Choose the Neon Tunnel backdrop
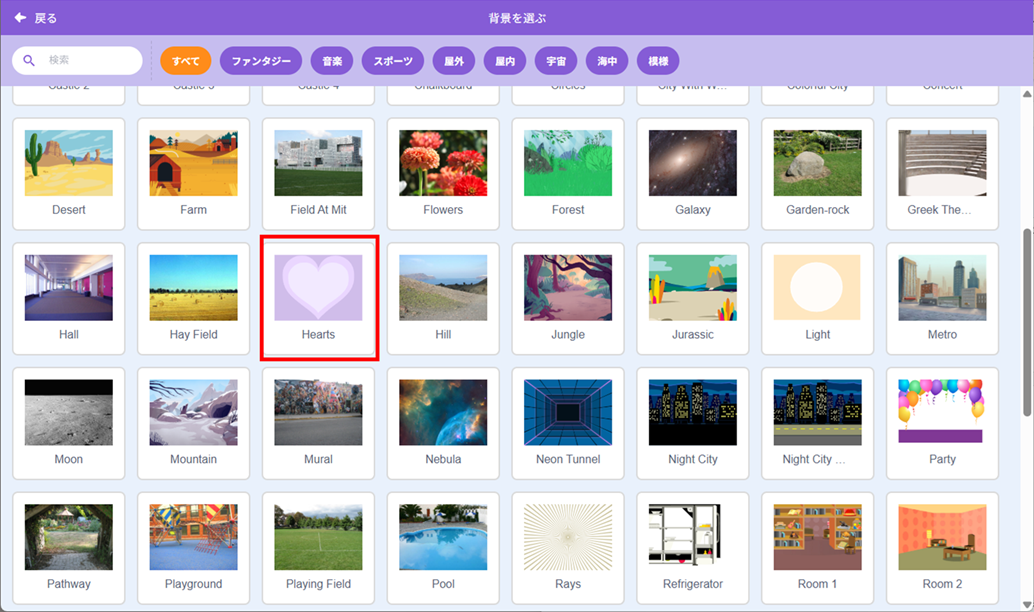The image size is (1034, 612). point(568,423)
